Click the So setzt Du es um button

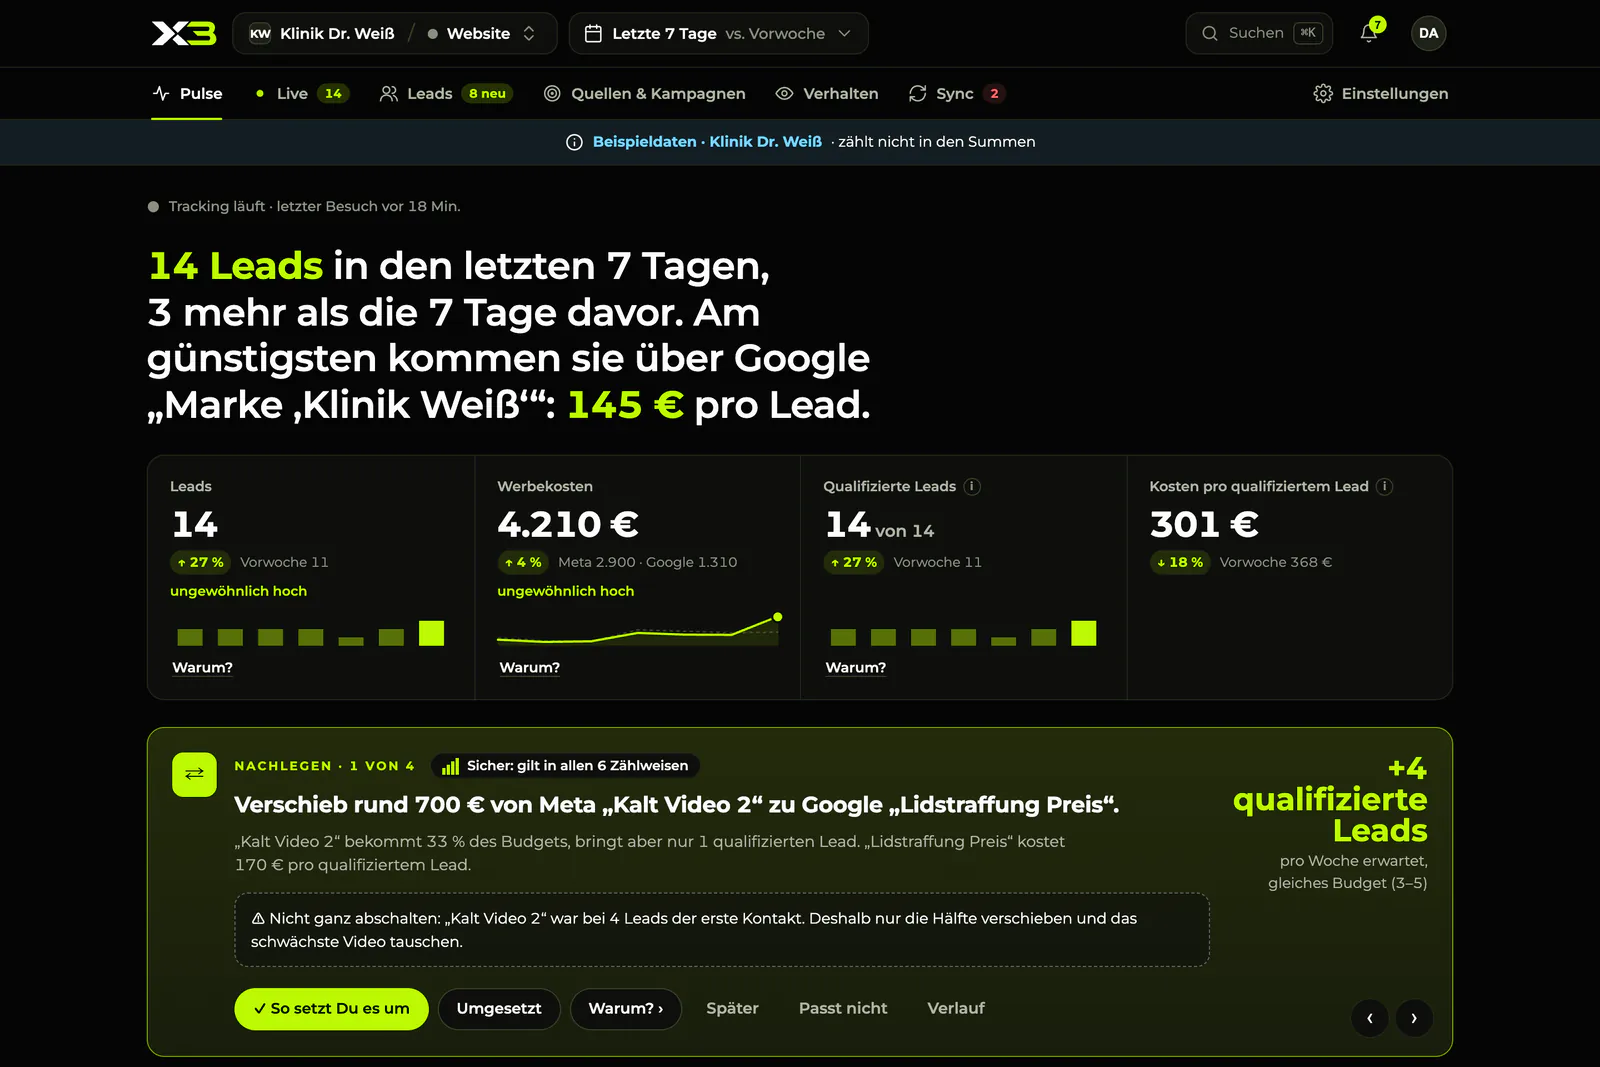(x=331, y=1008)
